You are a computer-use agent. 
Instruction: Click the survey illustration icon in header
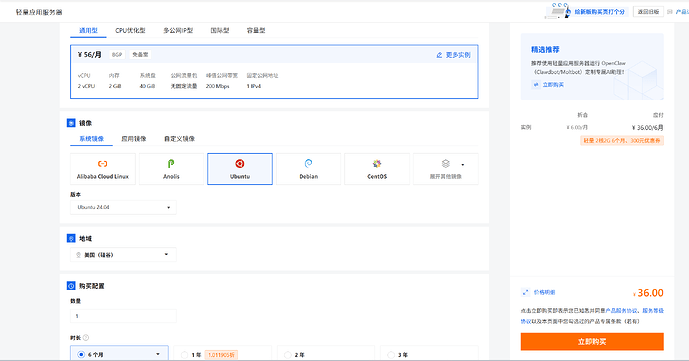click(x=558, y=11)
